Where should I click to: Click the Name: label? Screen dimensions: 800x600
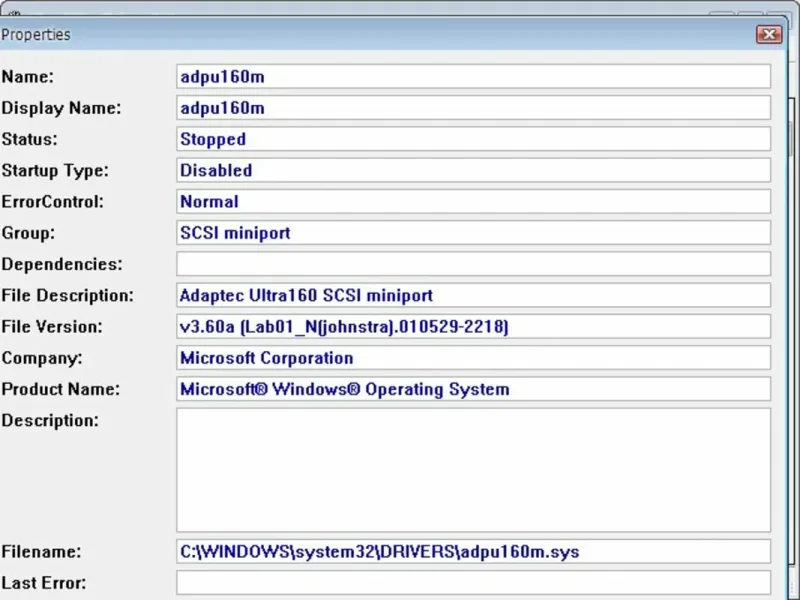pyautogui.click(x=28, y=77)
